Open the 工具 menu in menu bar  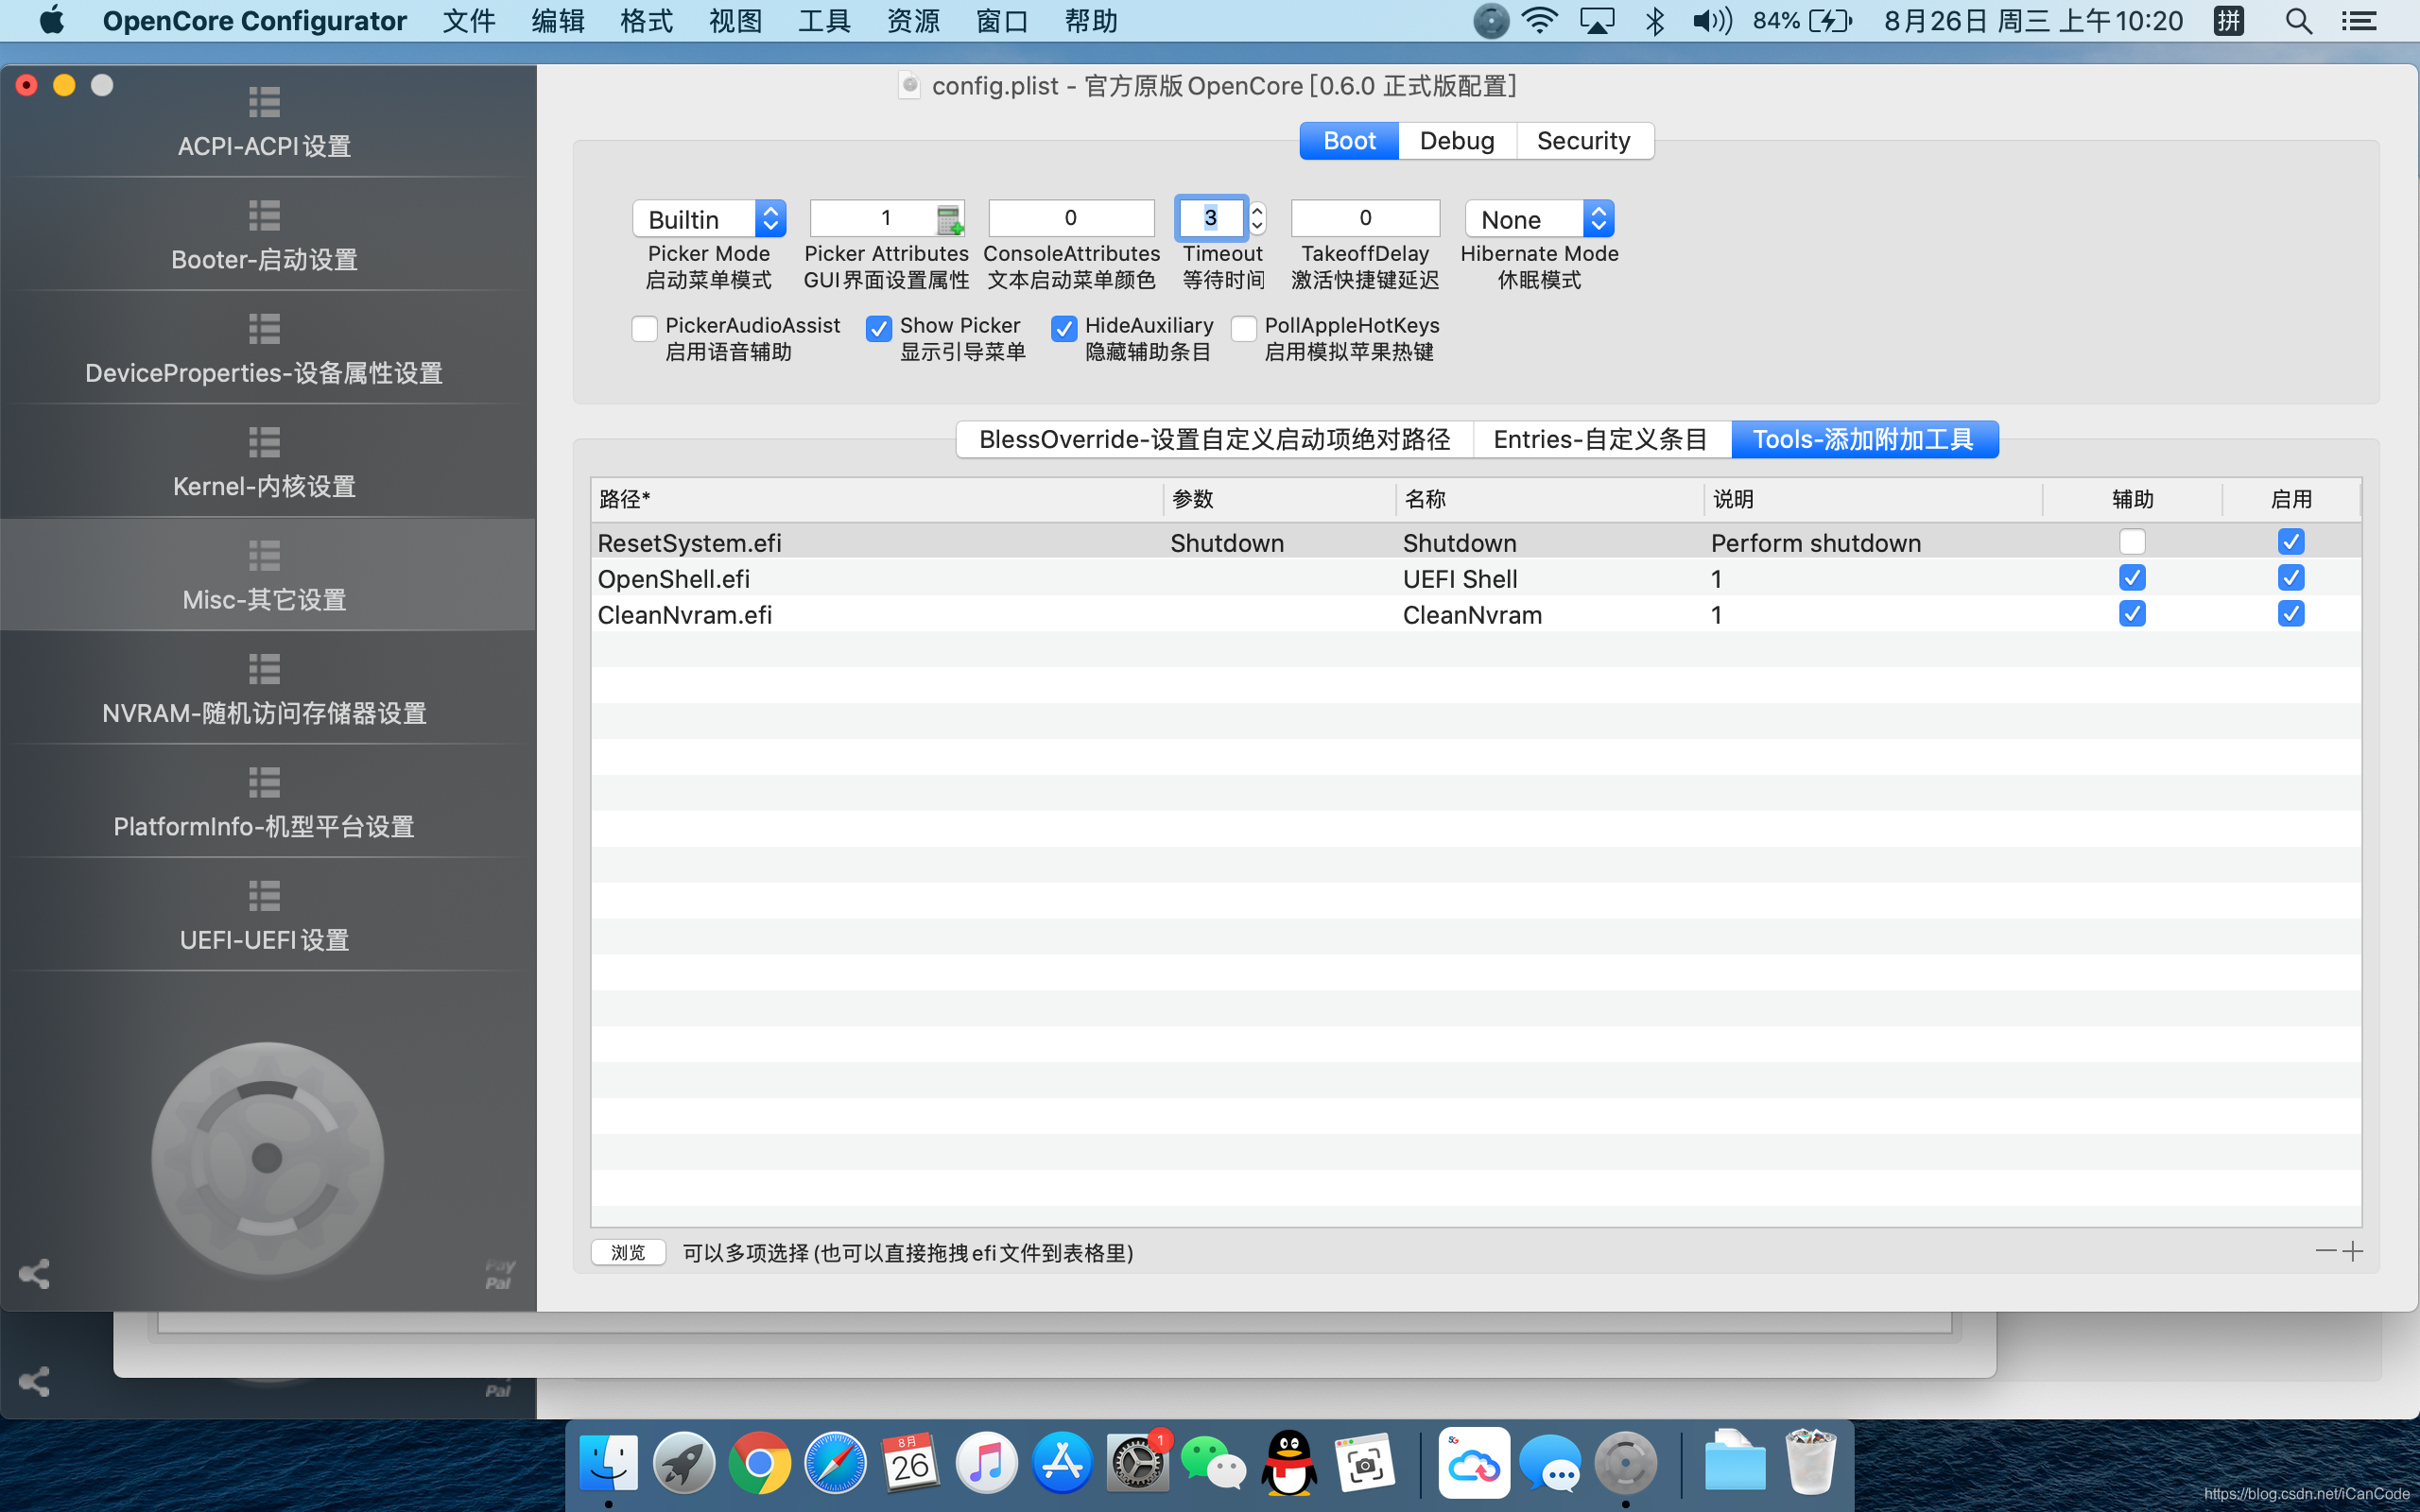point(823,21)
